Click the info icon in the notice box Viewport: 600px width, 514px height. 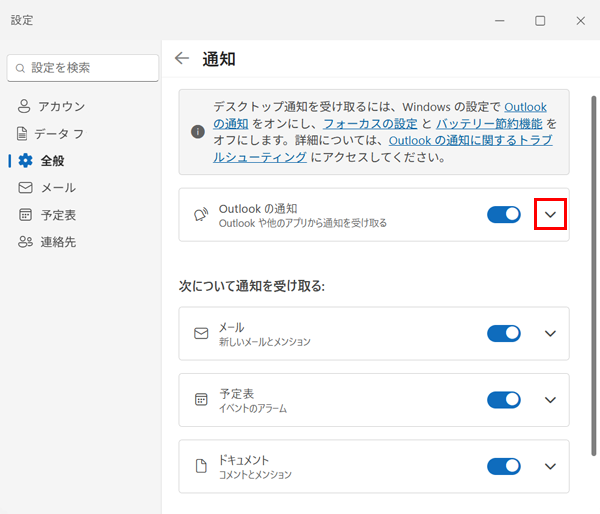198,132
